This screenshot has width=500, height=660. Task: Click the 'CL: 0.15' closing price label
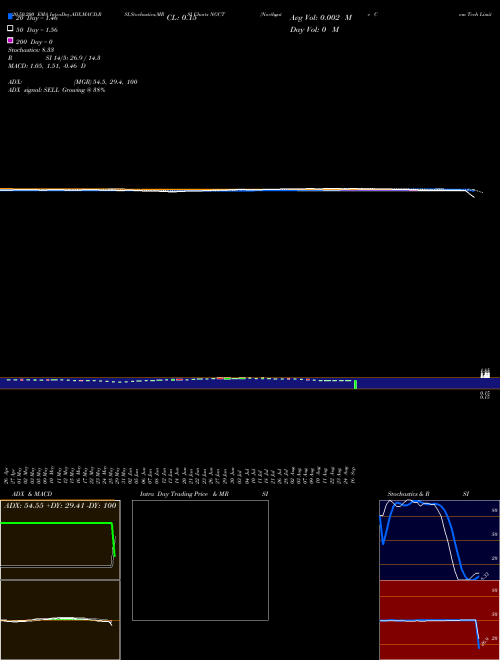(182, 18)
